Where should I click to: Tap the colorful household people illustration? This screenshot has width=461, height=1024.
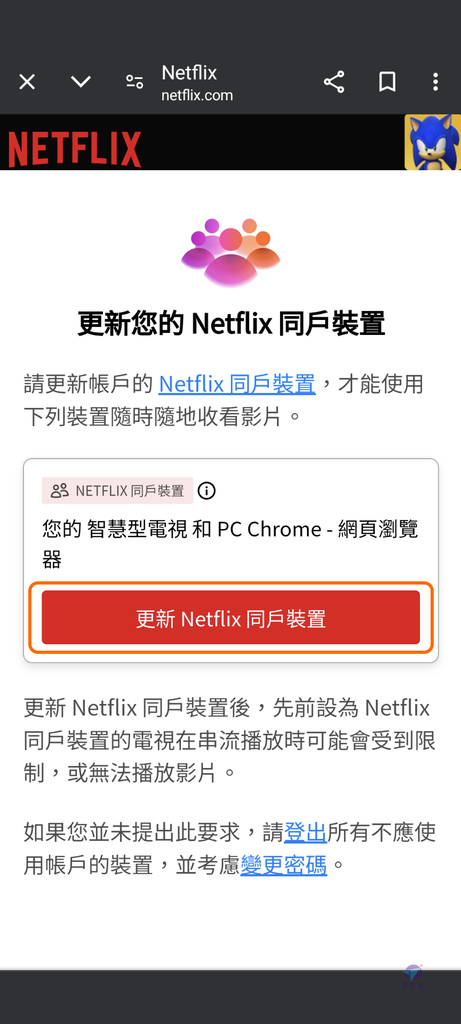[230, 252]
